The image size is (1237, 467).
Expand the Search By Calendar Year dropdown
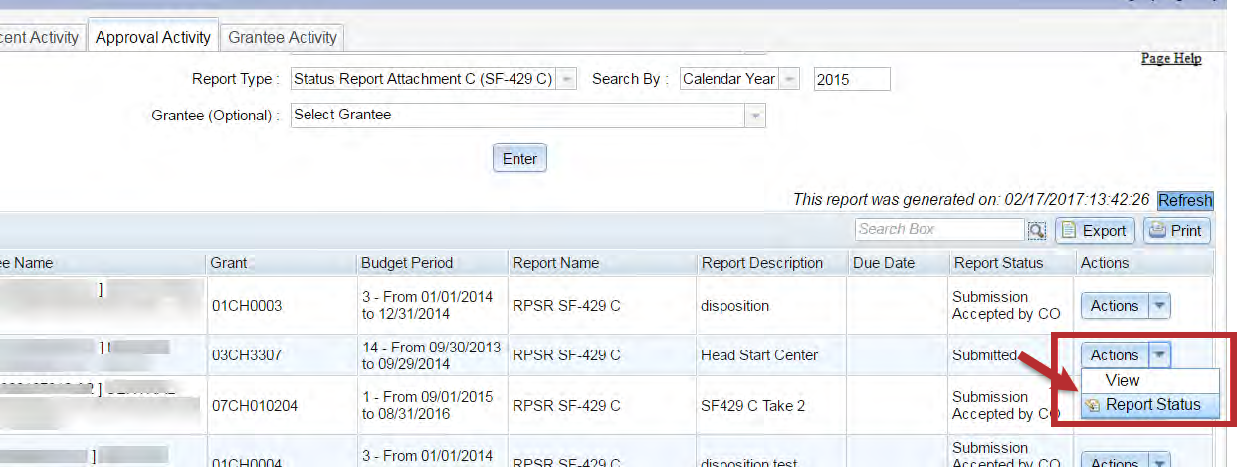(x=790, y=80)
